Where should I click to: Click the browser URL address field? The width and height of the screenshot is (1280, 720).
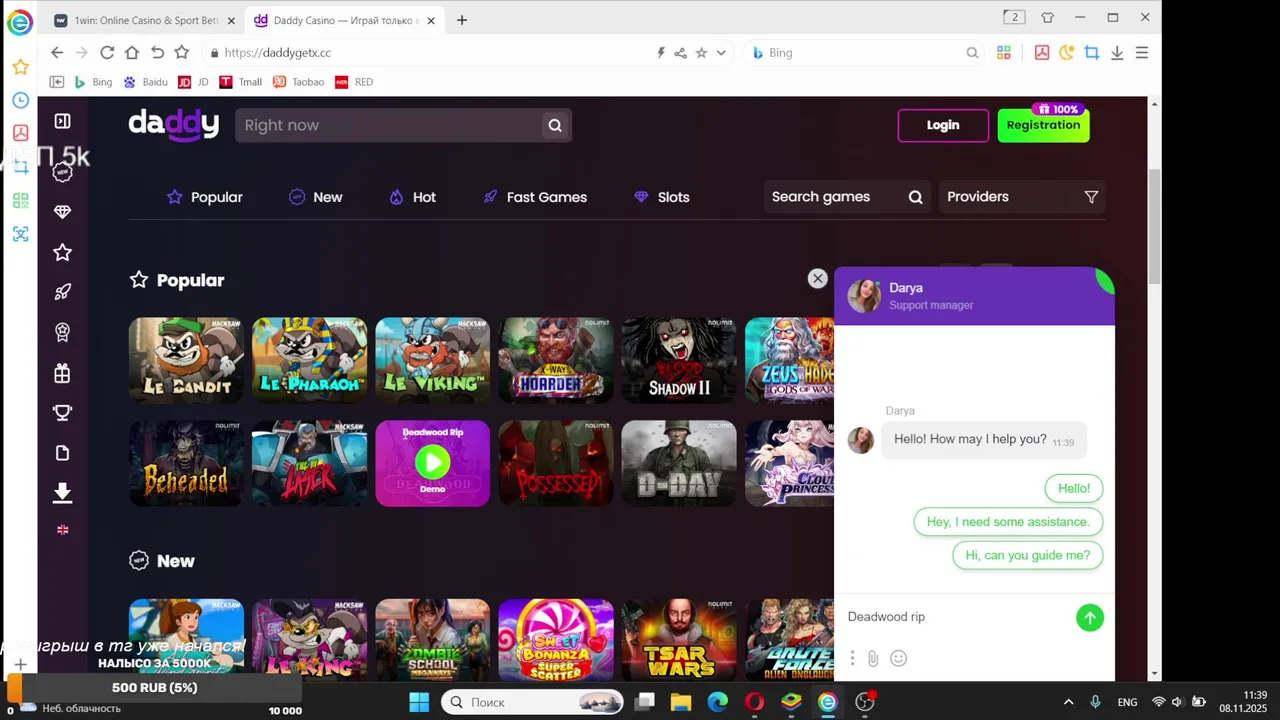[430, 53]
